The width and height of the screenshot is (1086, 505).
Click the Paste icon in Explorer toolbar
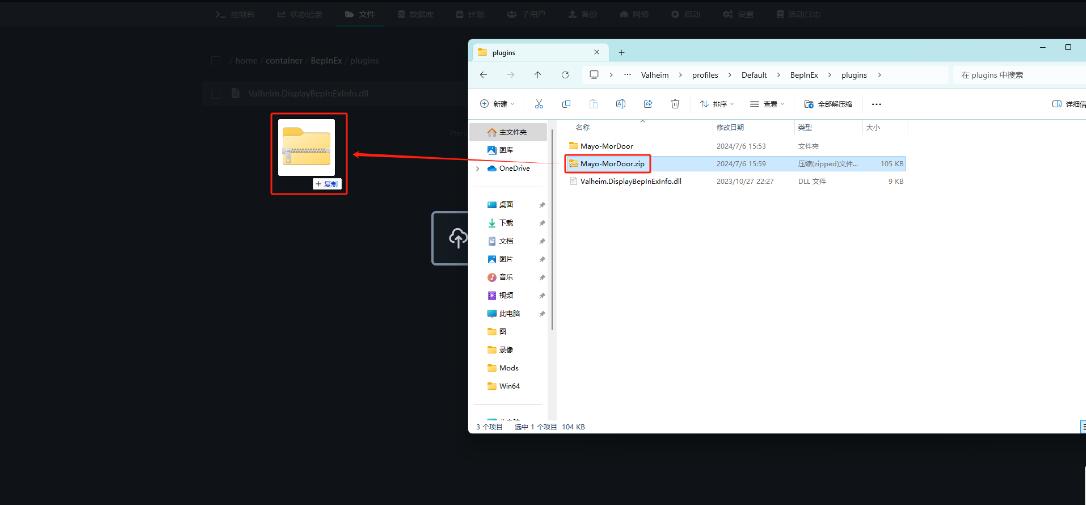pyautogui.click(x=594, y=104)
